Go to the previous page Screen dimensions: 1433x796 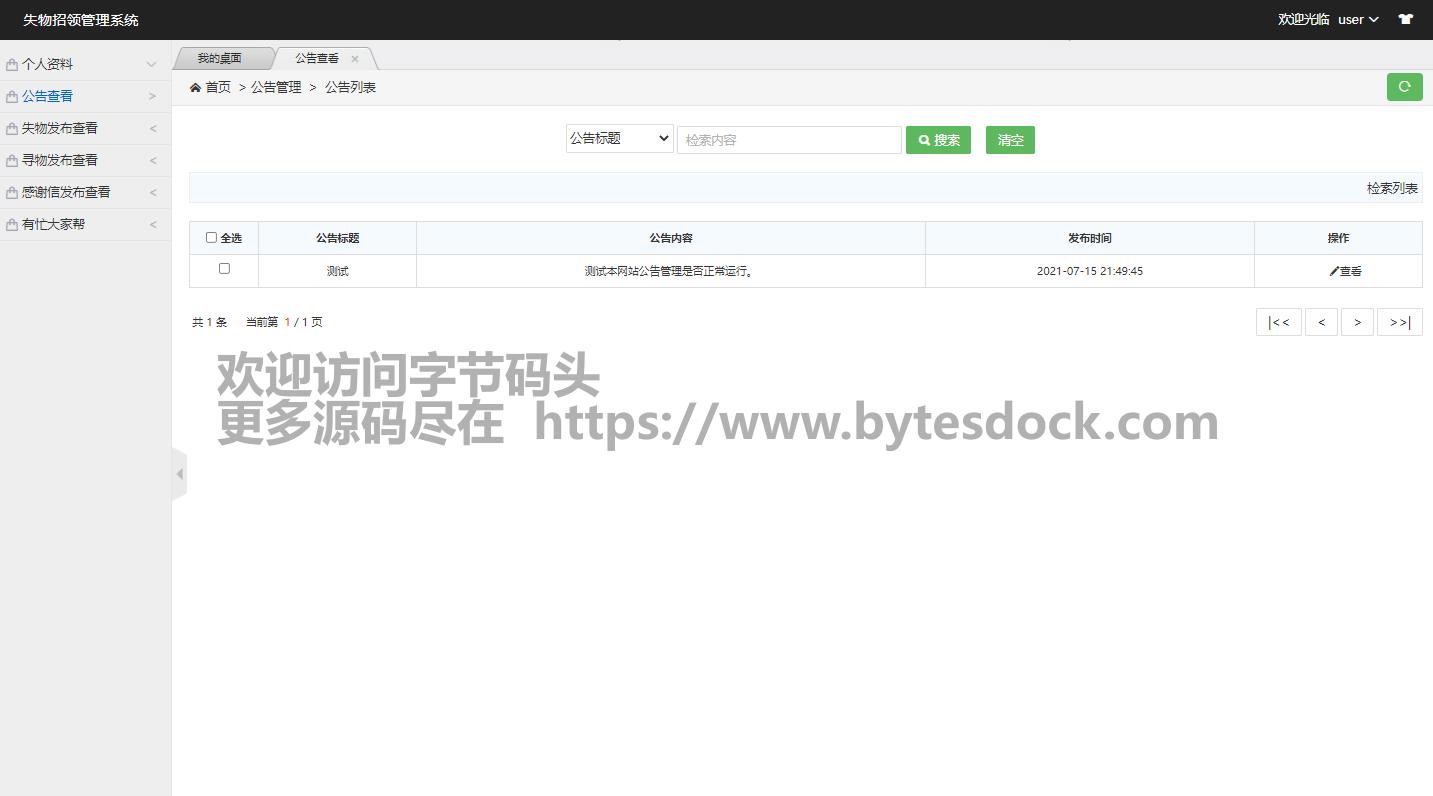pyautogui.click(x=1321, y=322)
